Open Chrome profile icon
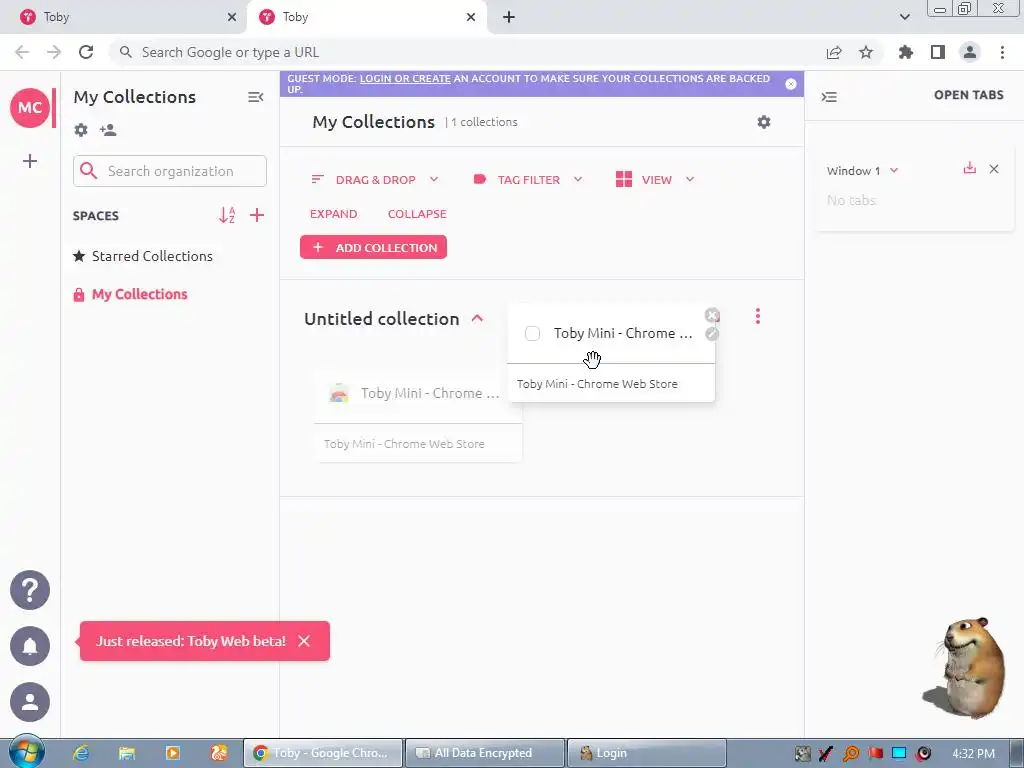 click(x=970, y=52)
